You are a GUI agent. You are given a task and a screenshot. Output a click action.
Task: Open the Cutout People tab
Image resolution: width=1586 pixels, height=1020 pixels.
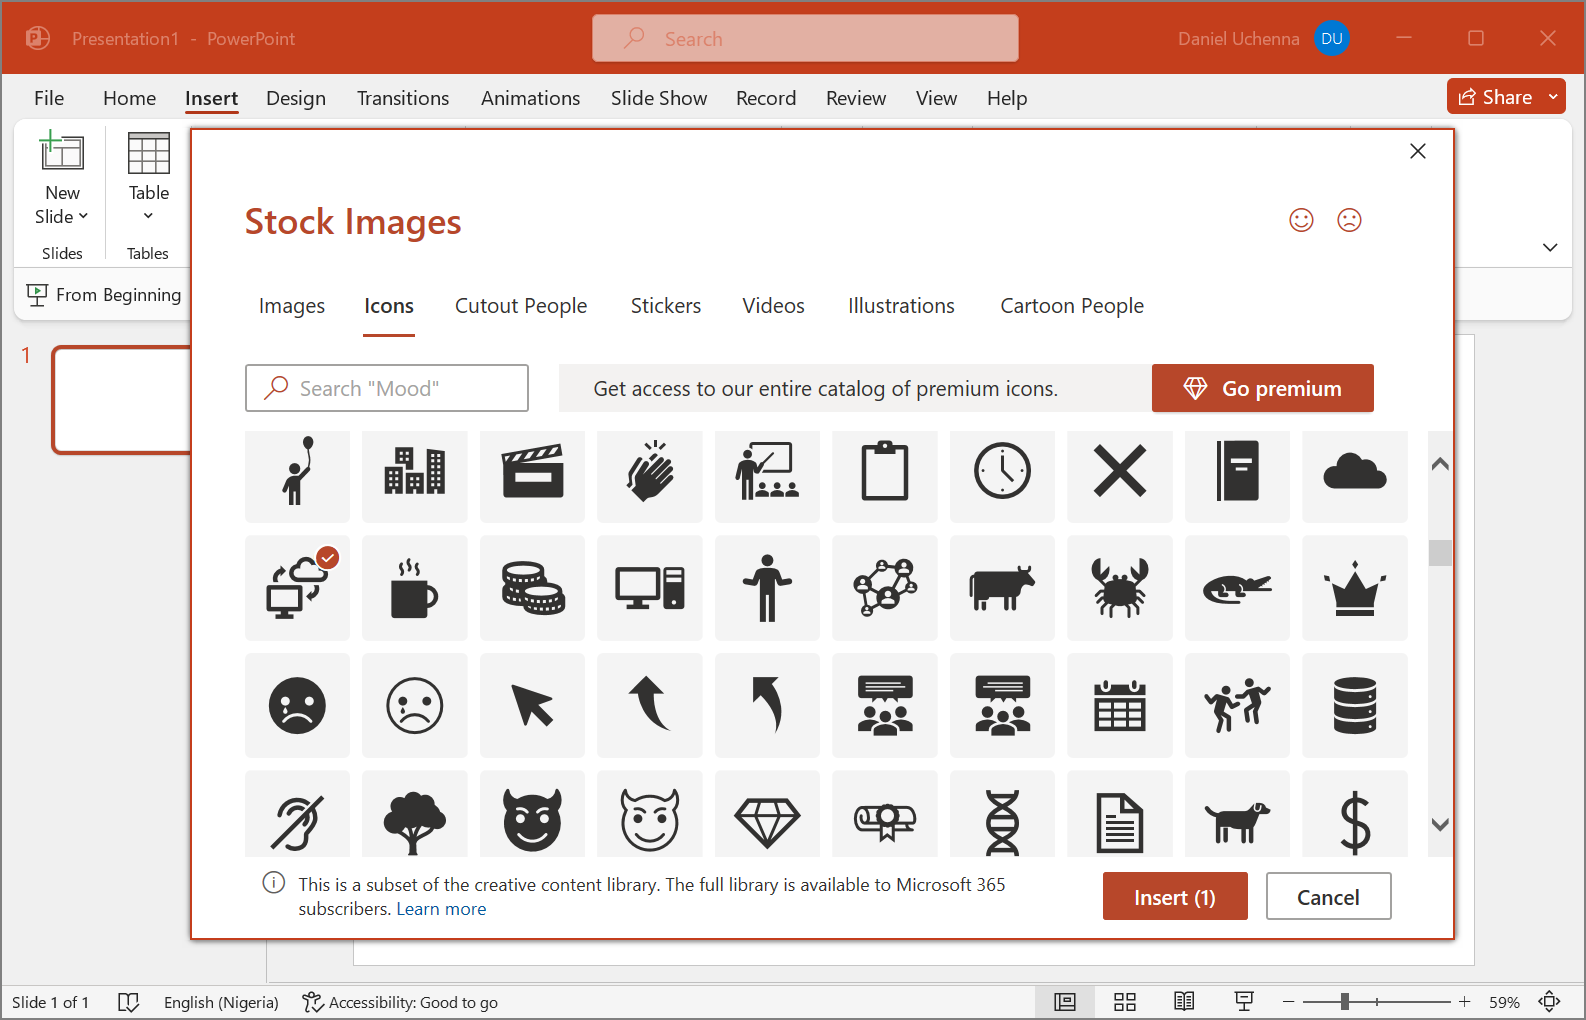521,306
